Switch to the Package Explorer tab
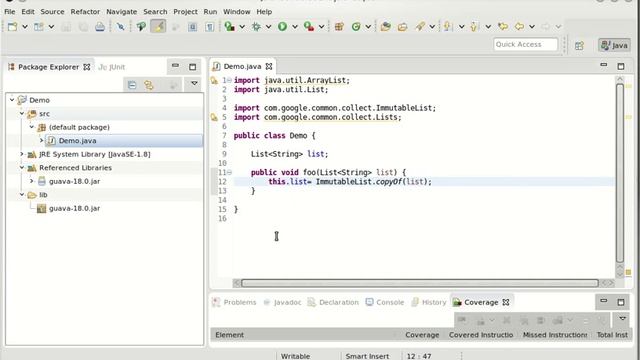Viewport: 640px width, 360px height. point(48,67)
